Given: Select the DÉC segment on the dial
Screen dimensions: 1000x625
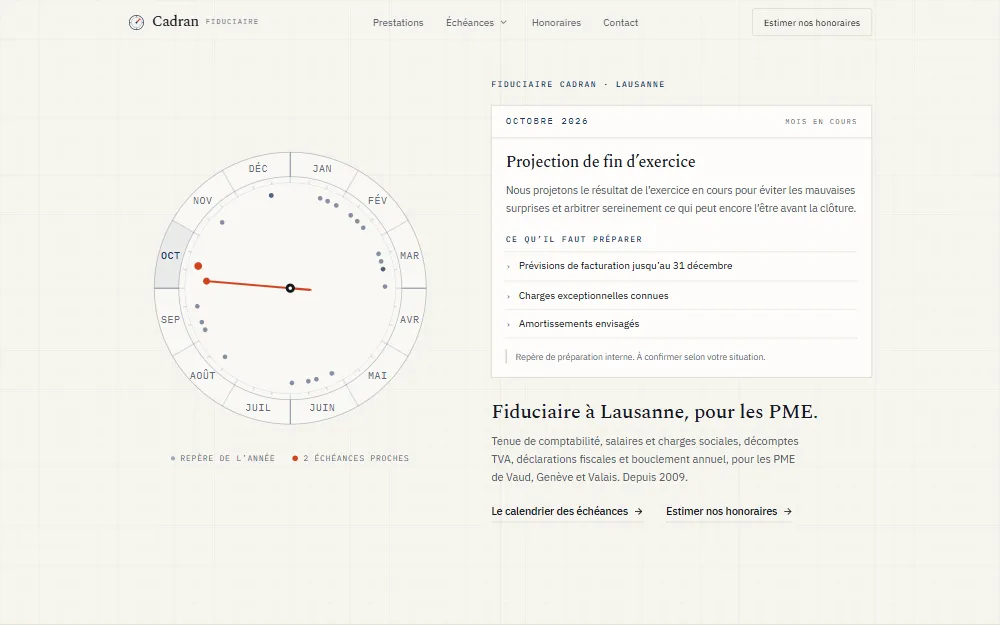Looking at the screenshot, I should coord(258,168).
